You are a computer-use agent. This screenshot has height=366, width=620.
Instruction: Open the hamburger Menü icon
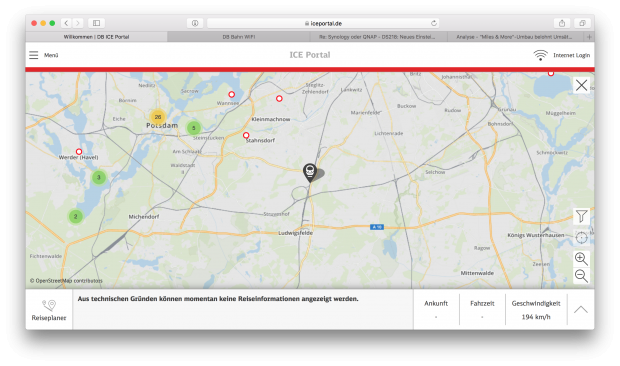(34, 55)
